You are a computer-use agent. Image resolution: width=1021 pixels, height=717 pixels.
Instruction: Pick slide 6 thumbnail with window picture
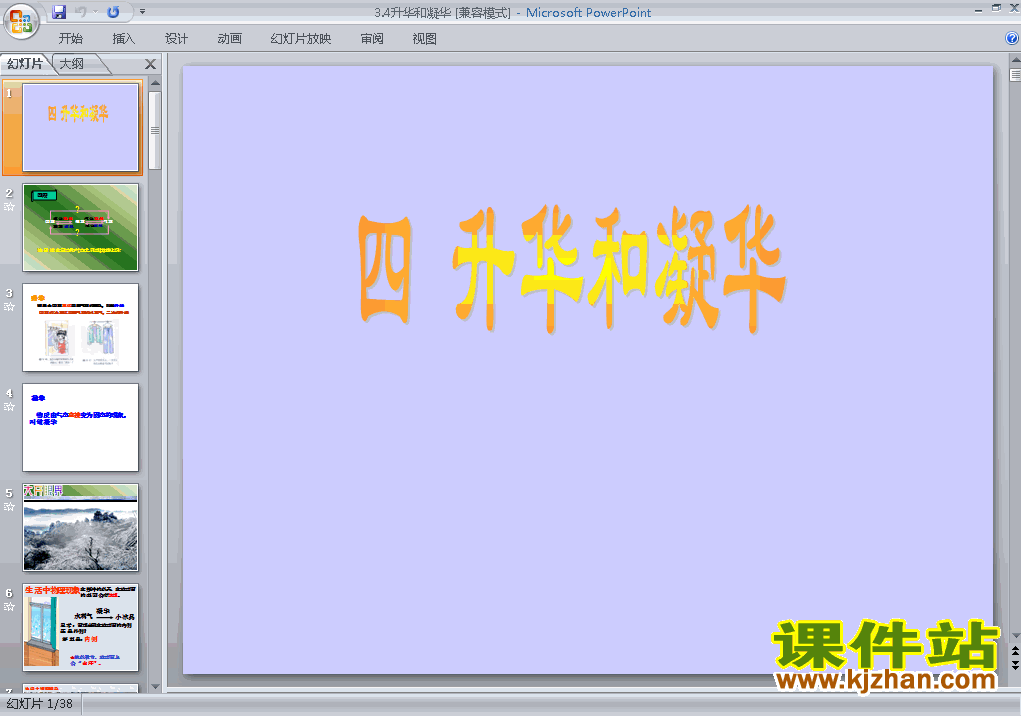pyautogui.click(x=81, y=627)
